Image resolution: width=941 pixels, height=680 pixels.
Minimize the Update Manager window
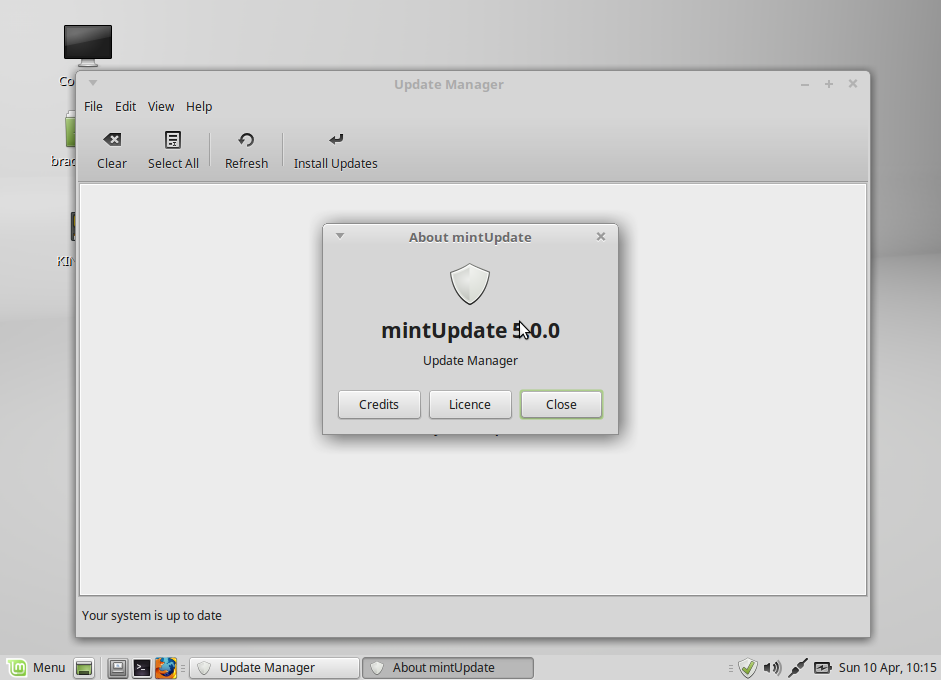tap(805, 85)
